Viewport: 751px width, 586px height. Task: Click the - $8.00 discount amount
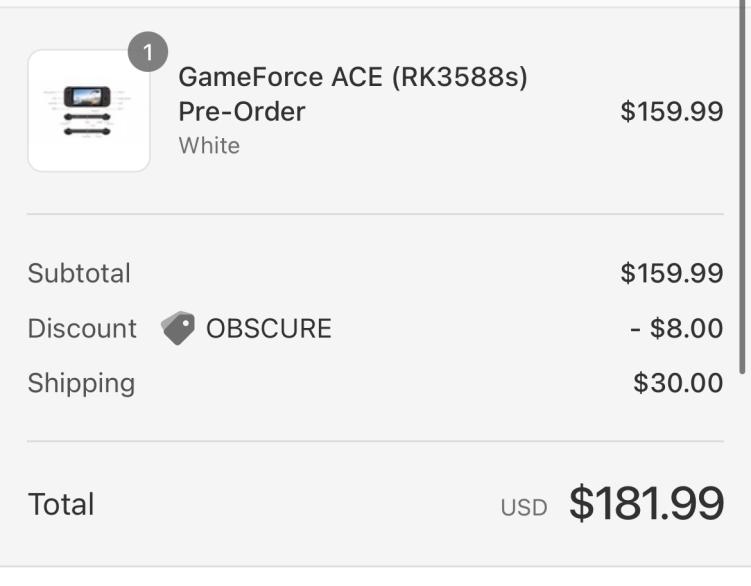676,328
